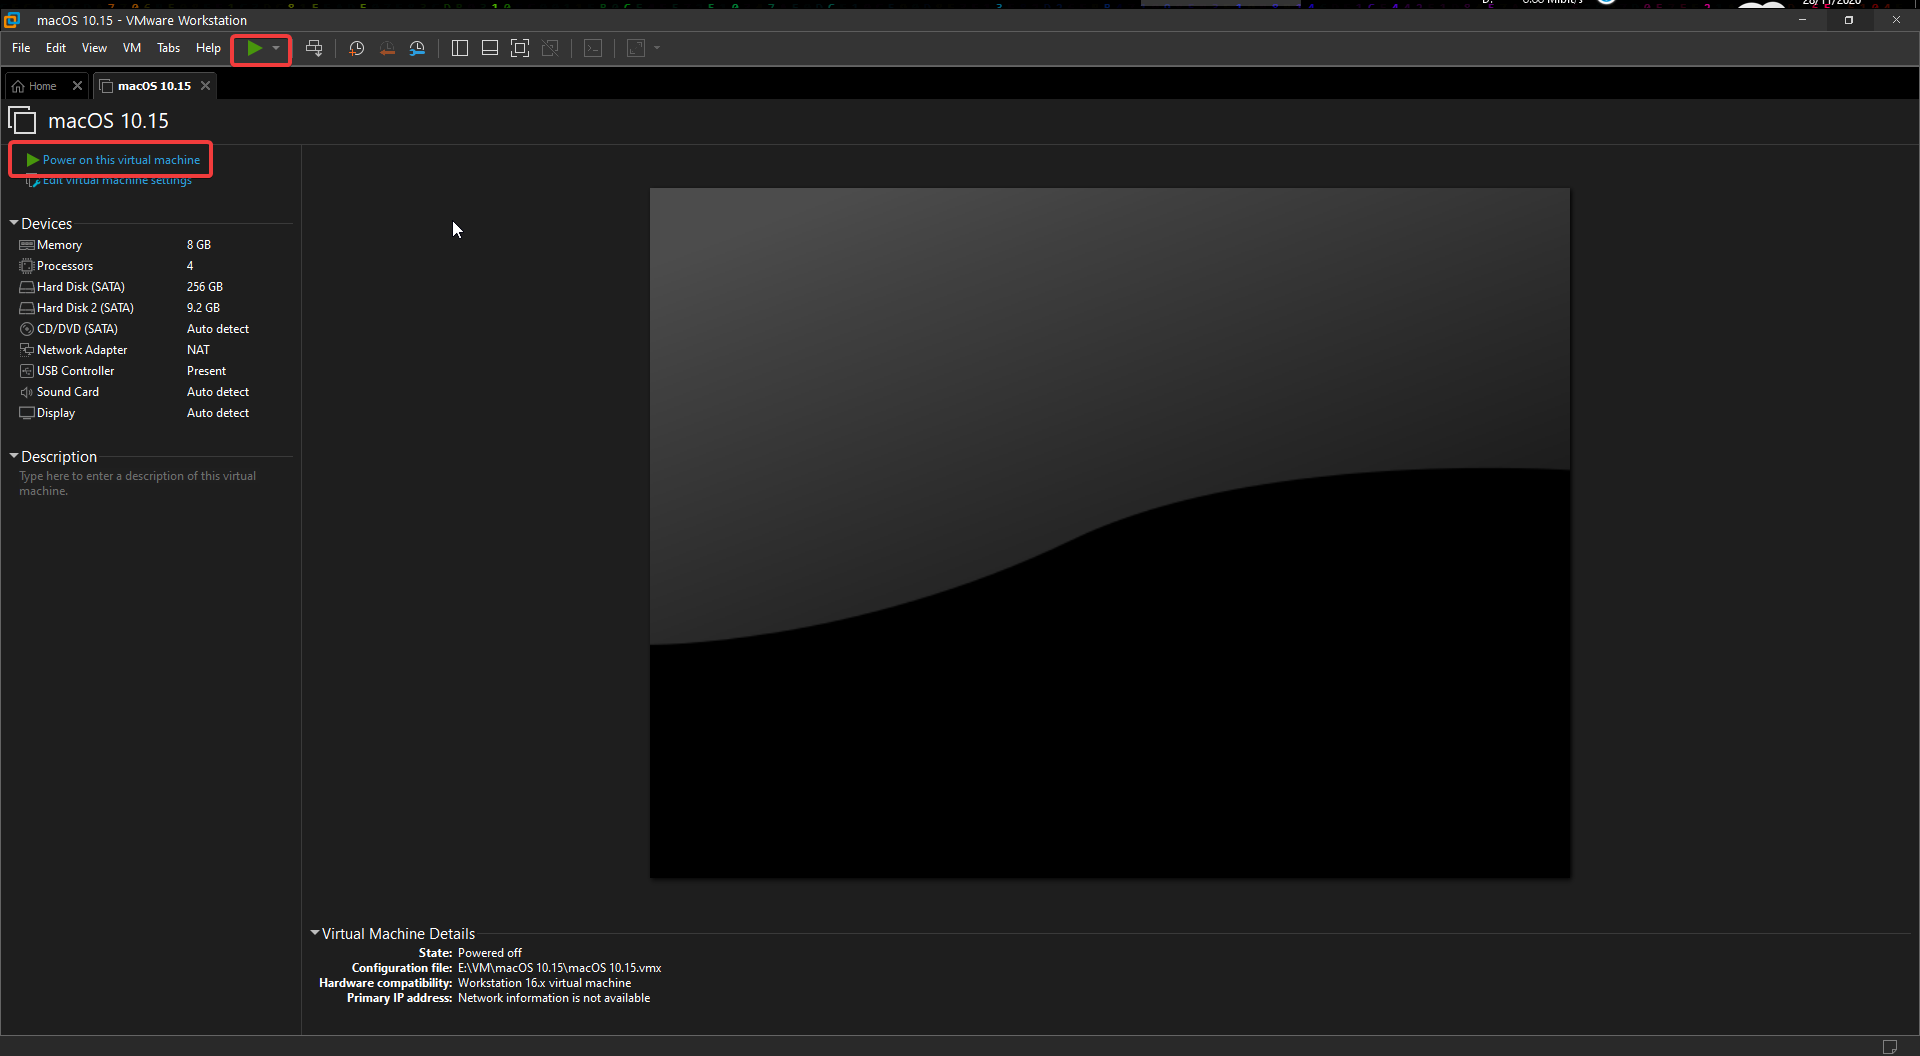This screenshot has height=1056, width=1920.
Task: Click the Processors chip icon
Action: click(27, 266)
